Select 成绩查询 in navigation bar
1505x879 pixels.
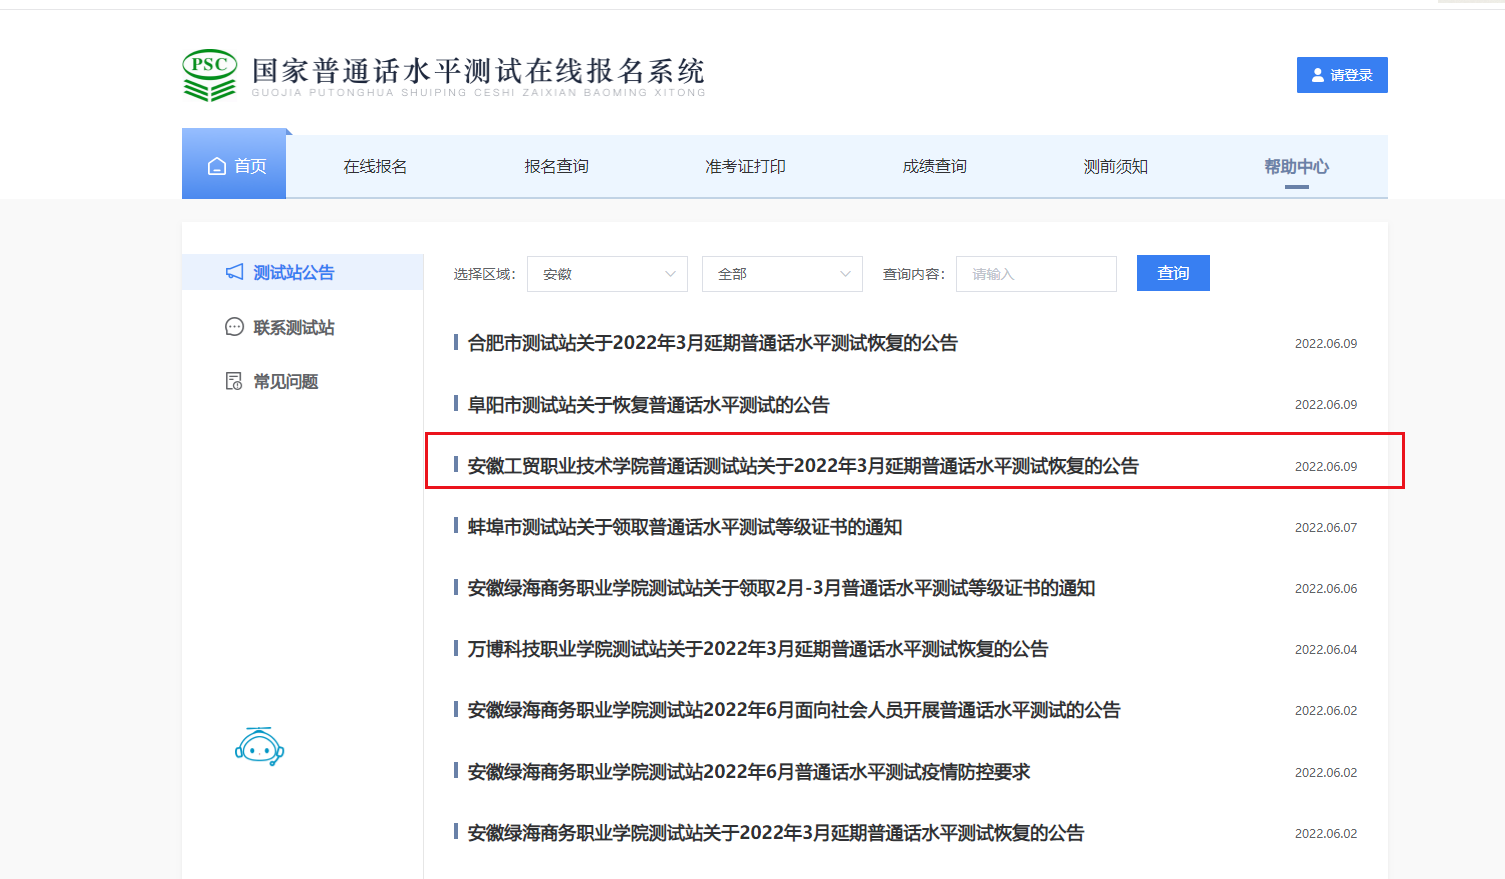click(934, 166)
